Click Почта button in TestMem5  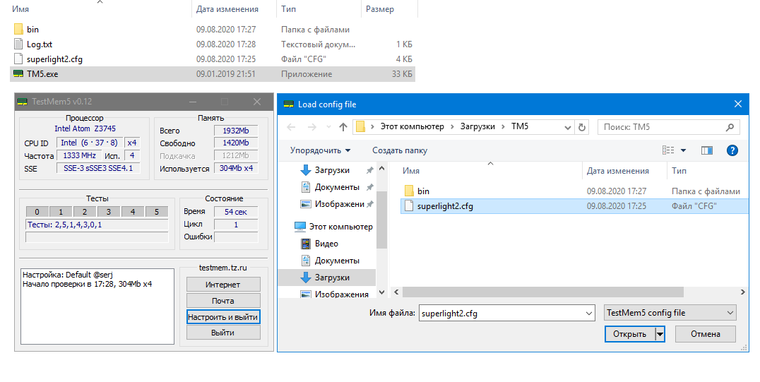click(223, 301)
